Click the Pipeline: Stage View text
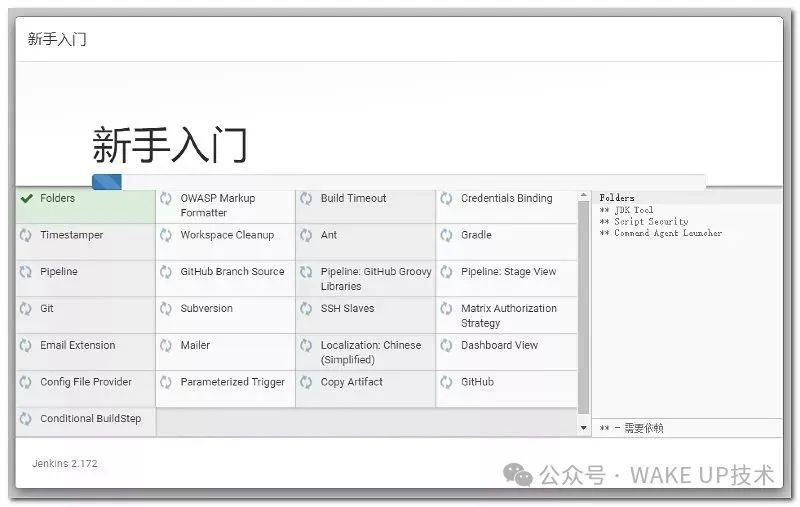800x507 pixels. tap(509, 272)
